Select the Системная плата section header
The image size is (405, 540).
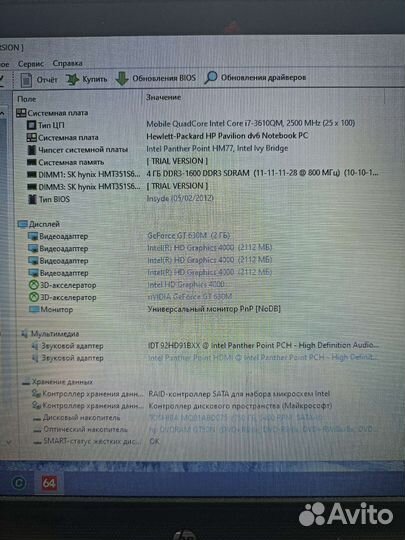(52, 113)
